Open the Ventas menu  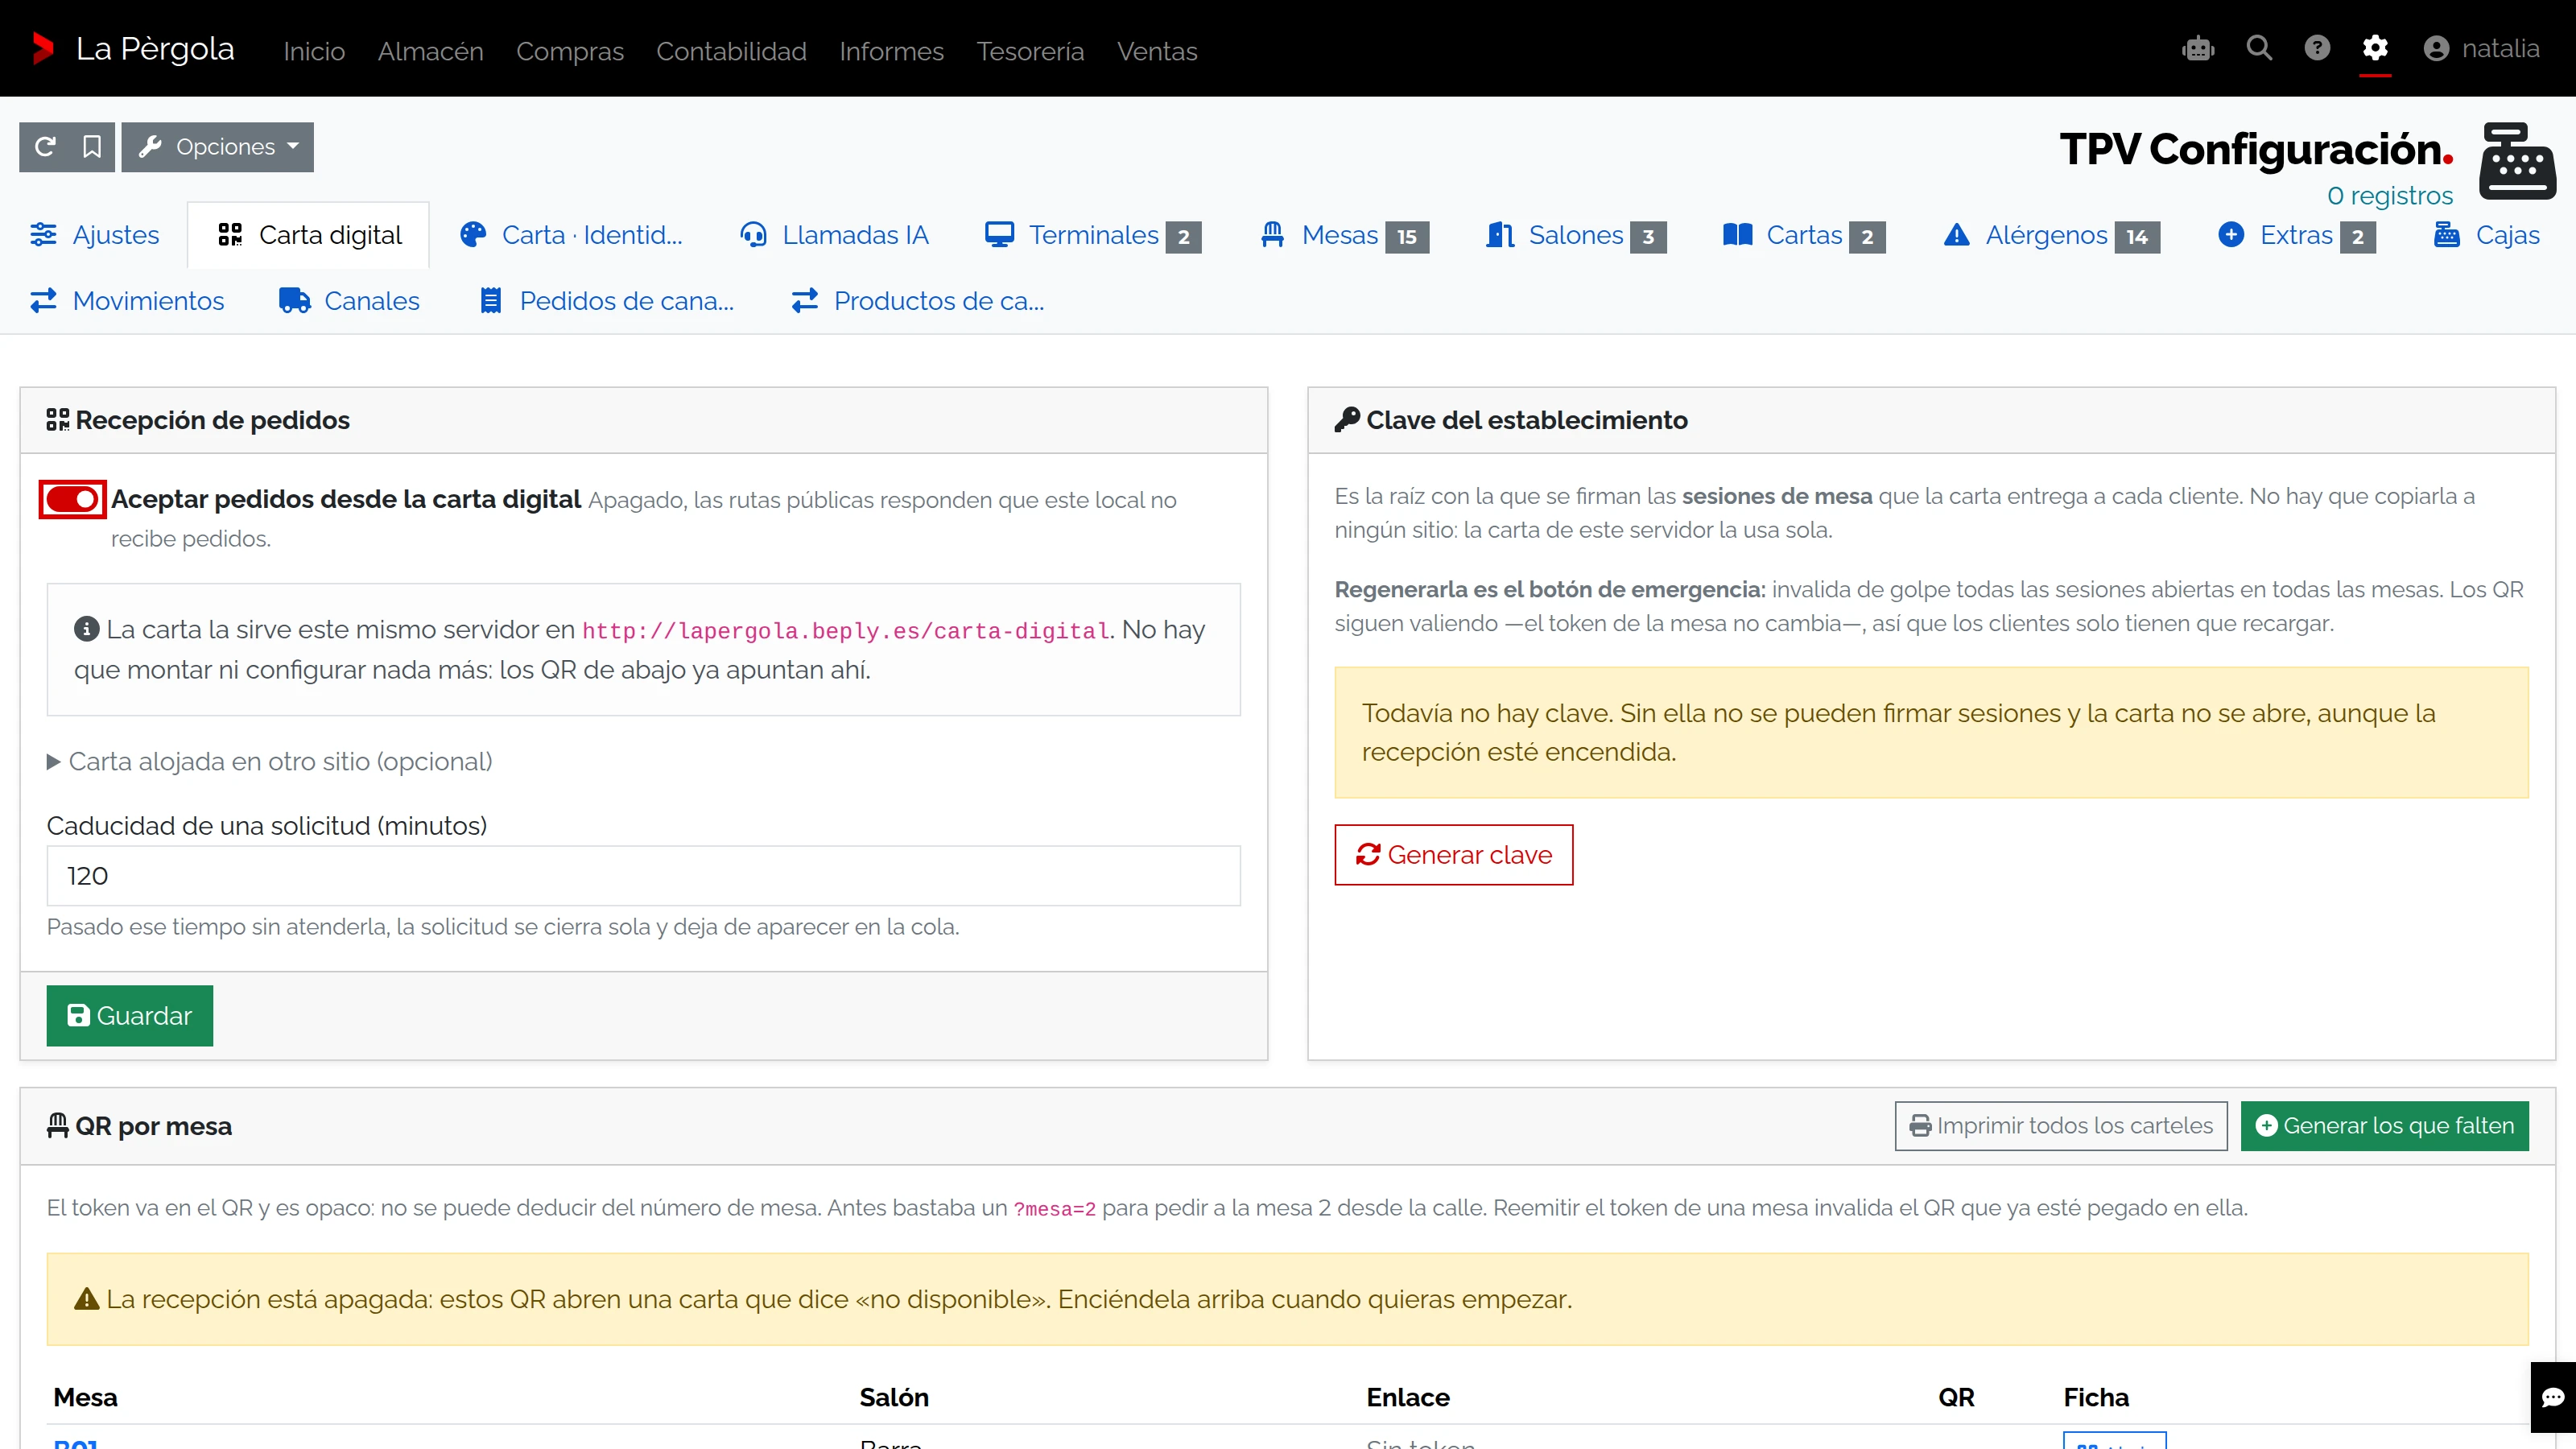(x=1157, y=51)
